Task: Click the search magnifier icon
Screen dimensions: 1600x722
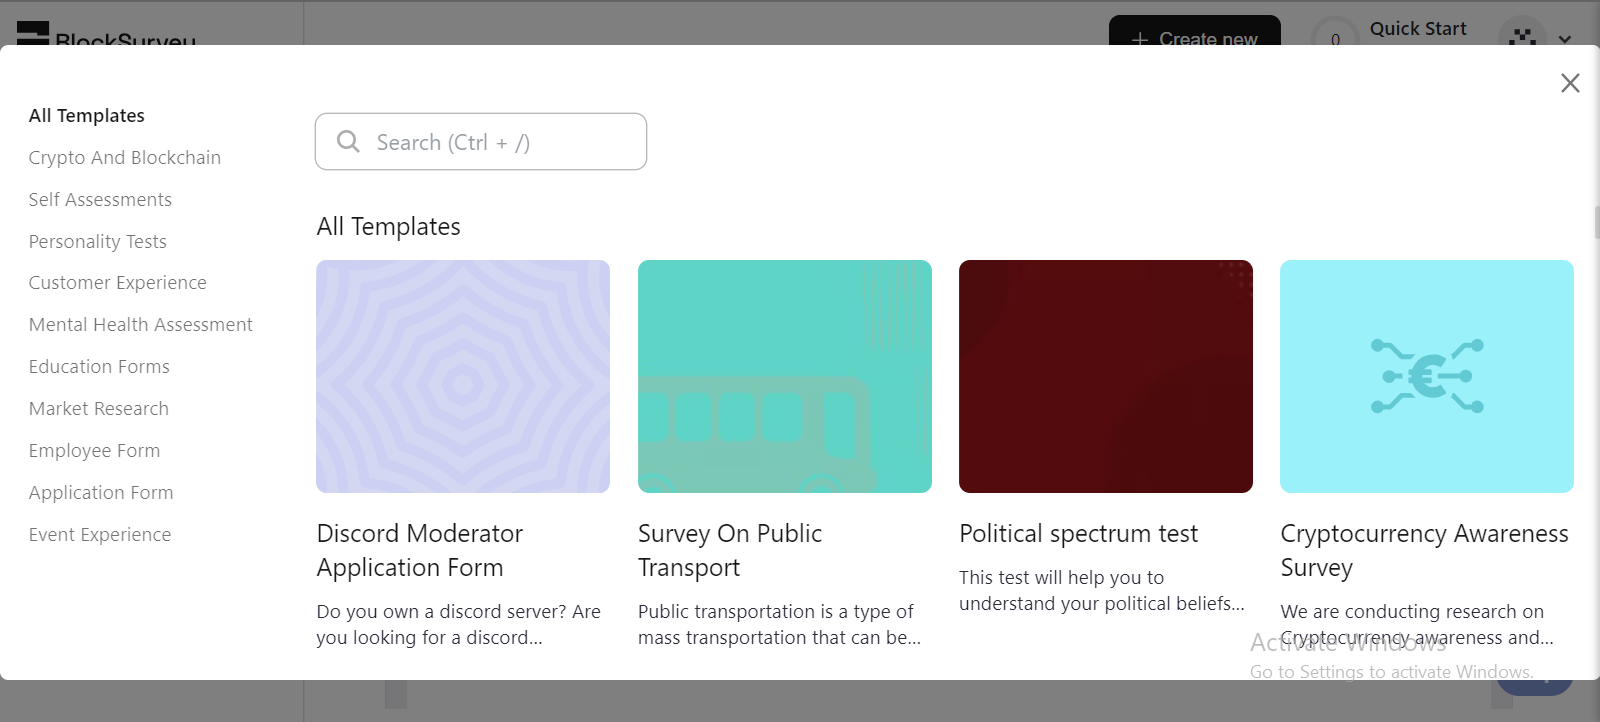Action: [x=348, y=141]
